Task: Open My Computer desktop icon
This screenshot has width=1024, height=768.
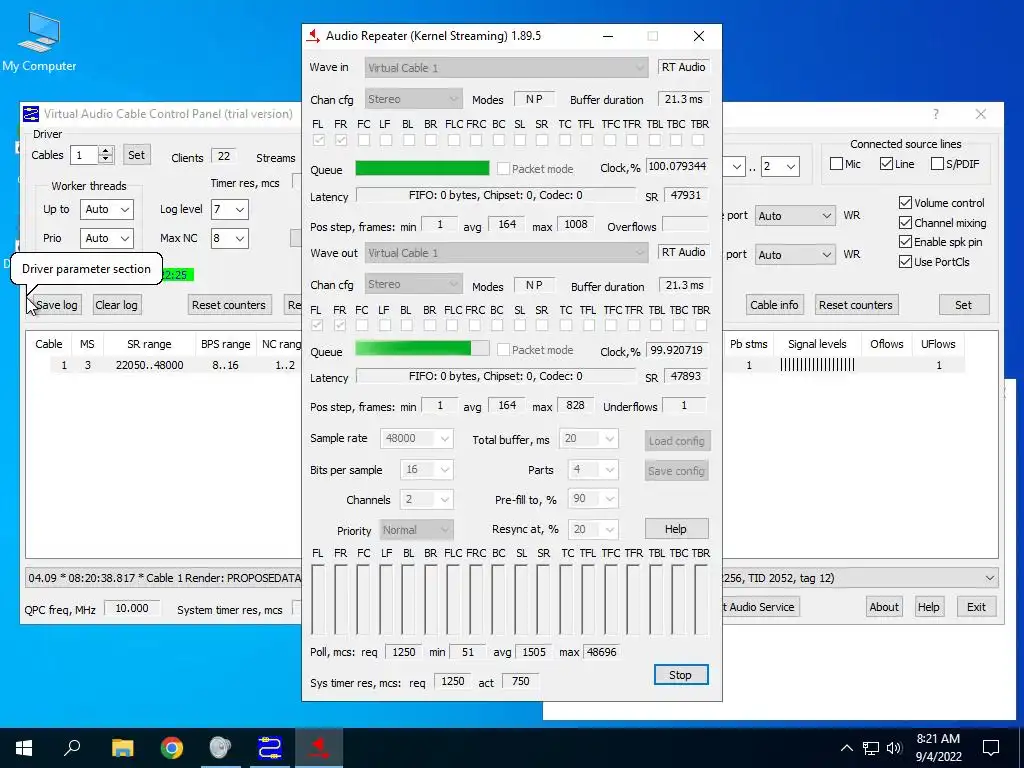Action: coord(39,42)
